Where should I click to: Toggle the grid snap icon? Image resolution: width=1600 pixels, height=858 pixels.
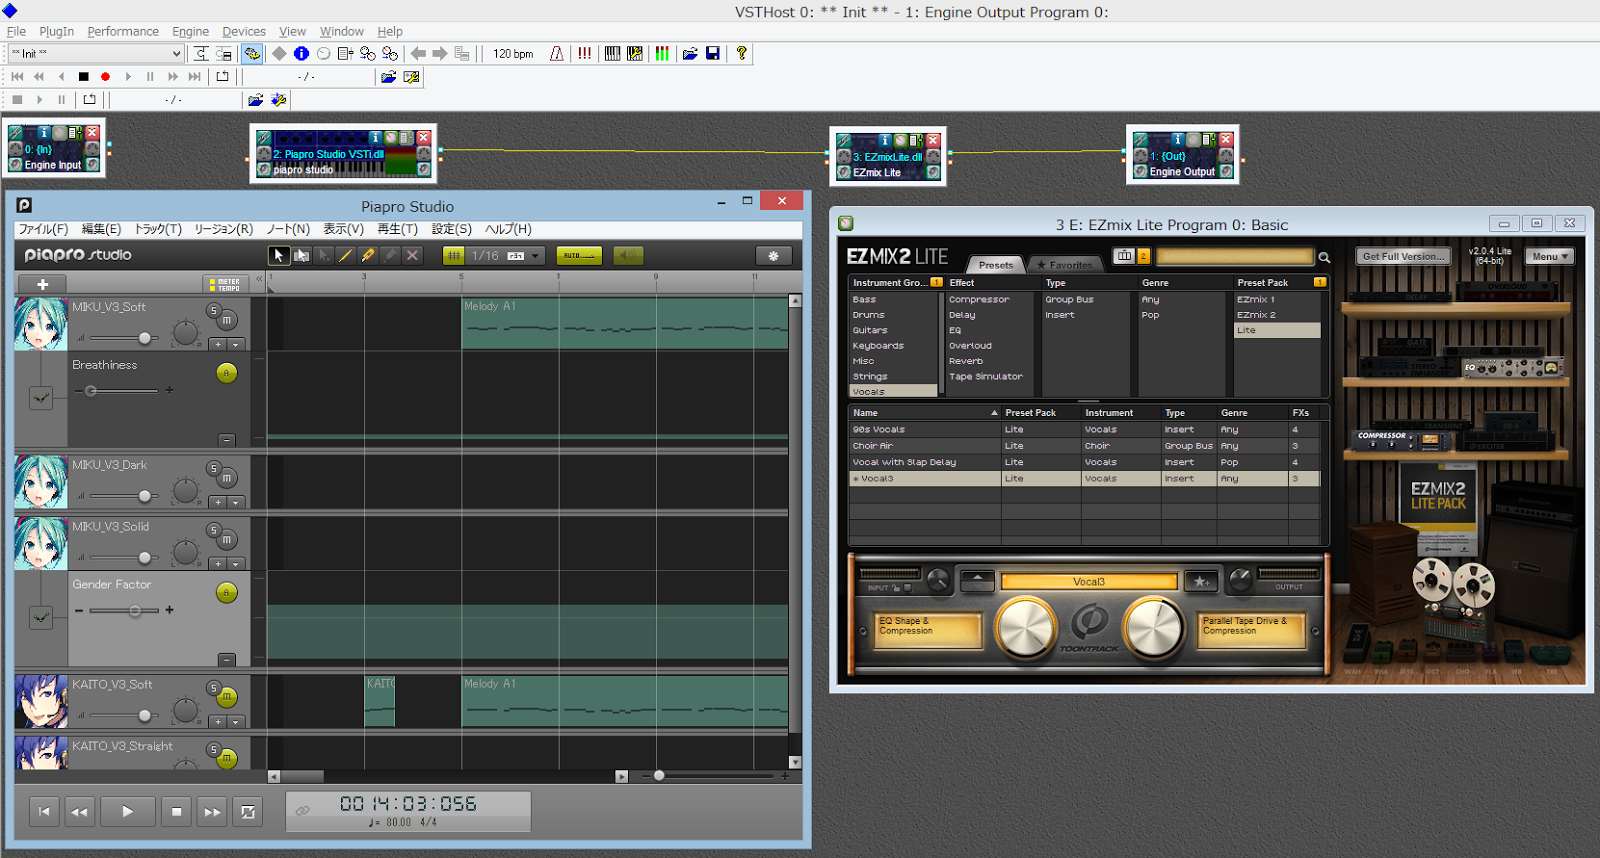click(x=454, y=256)
